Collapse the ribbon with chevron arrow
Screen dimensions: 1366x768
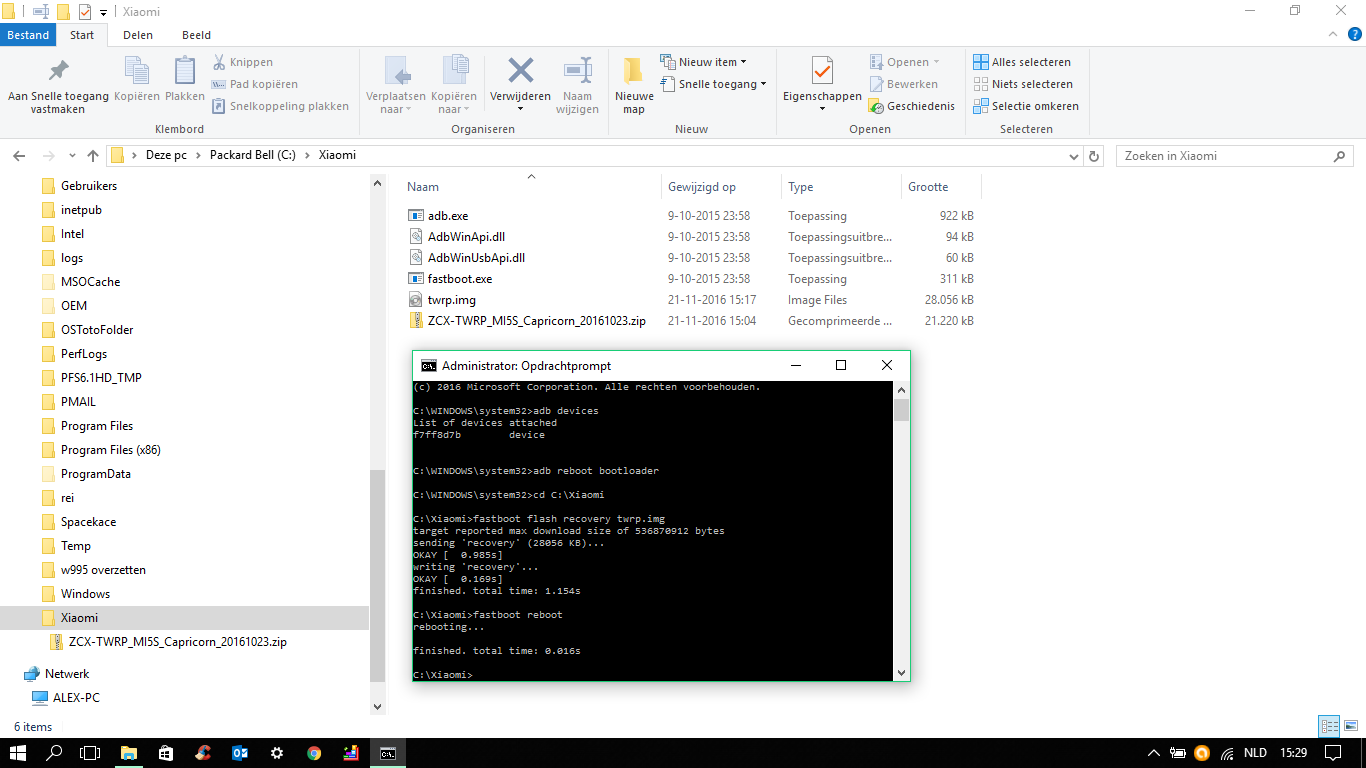(x=1331, y=35)
